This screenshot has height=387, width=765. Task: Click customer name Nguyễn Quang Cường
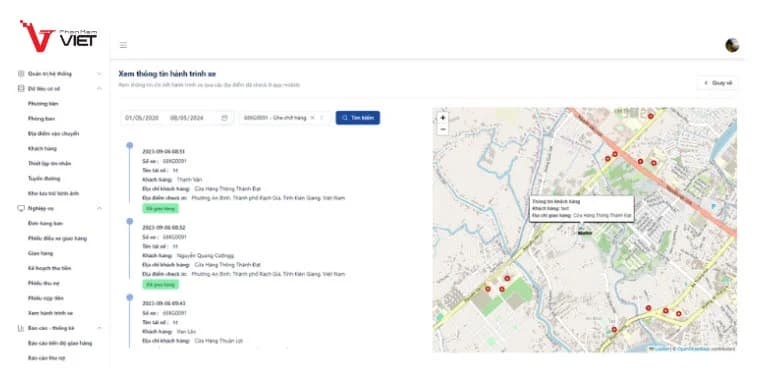click(x=205, y=256)
